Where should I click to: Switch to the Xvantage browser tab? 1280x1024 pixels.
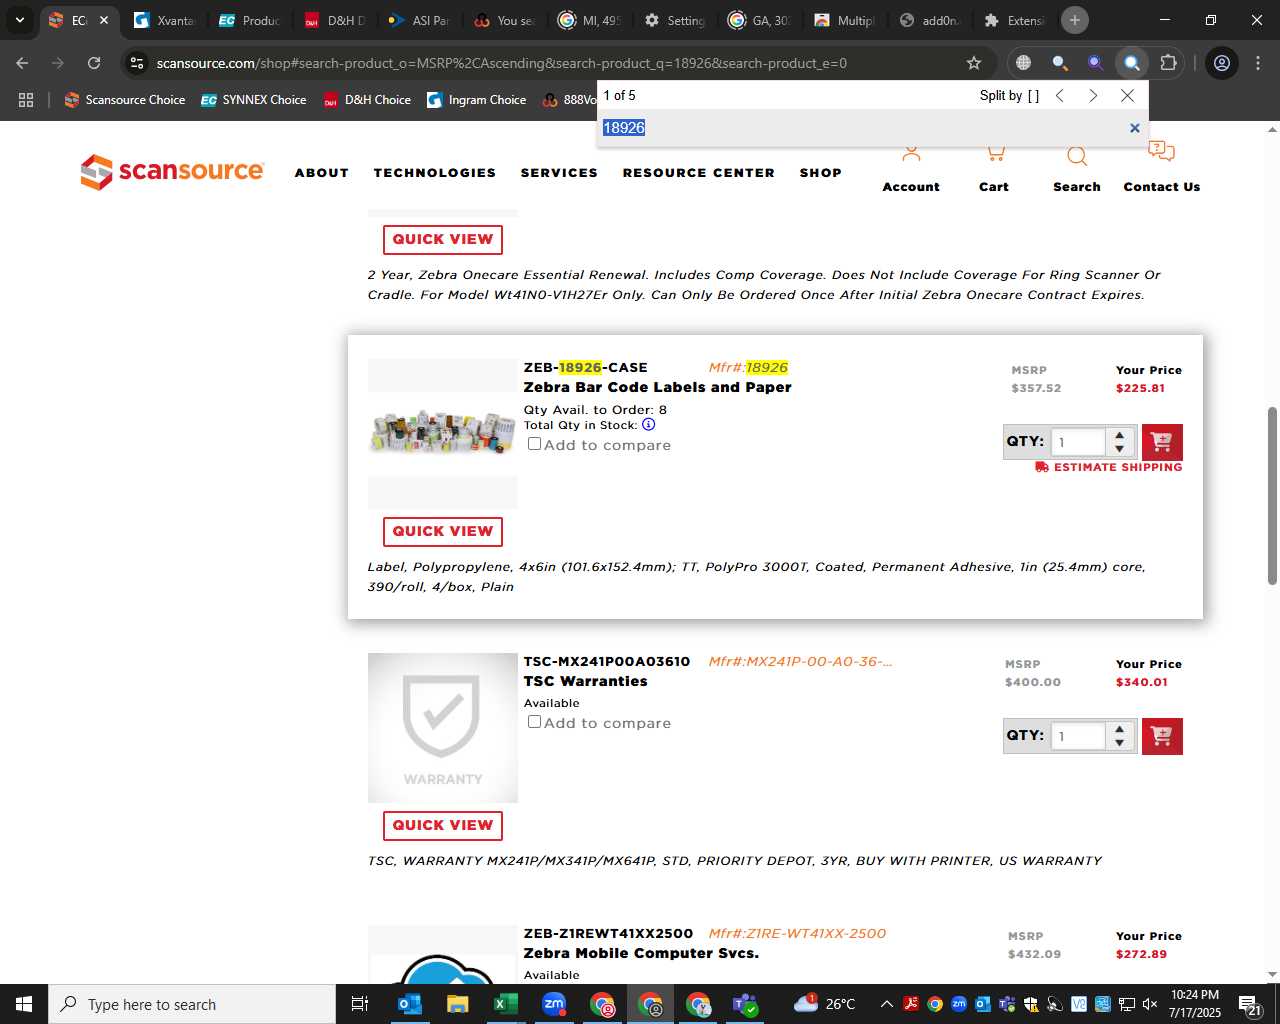coord(165,20)
